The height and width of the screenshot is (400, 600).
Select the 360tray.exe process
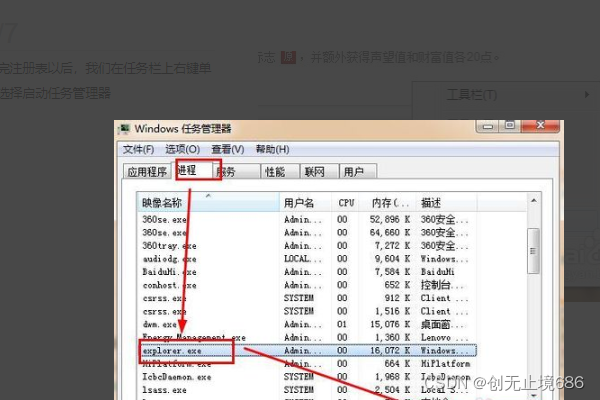click(x=307, y=245)
